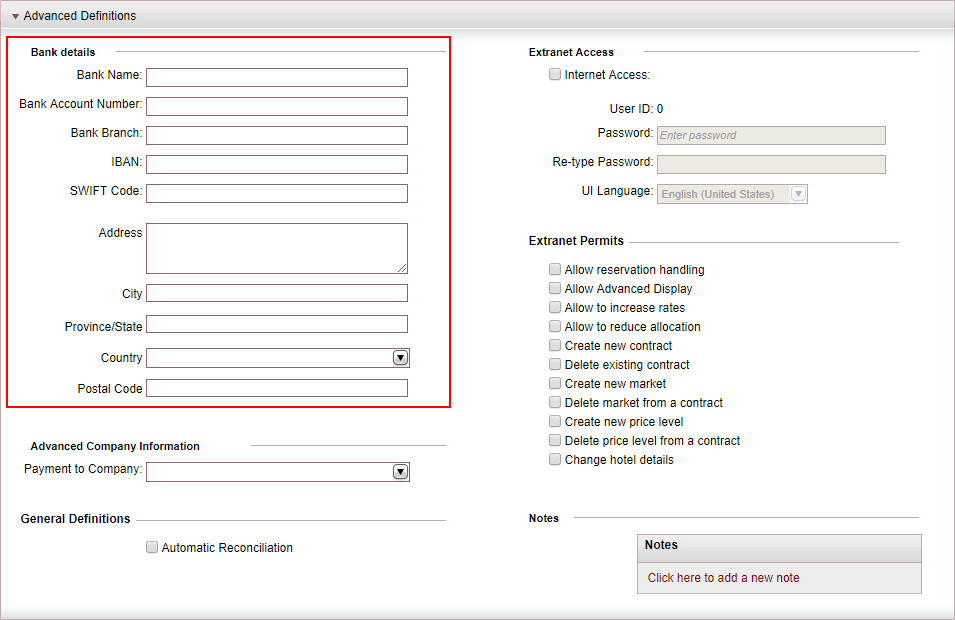This screenshot has height=620, width=955.
Task: Click the Postal Code field
Action: coord(277,388)
